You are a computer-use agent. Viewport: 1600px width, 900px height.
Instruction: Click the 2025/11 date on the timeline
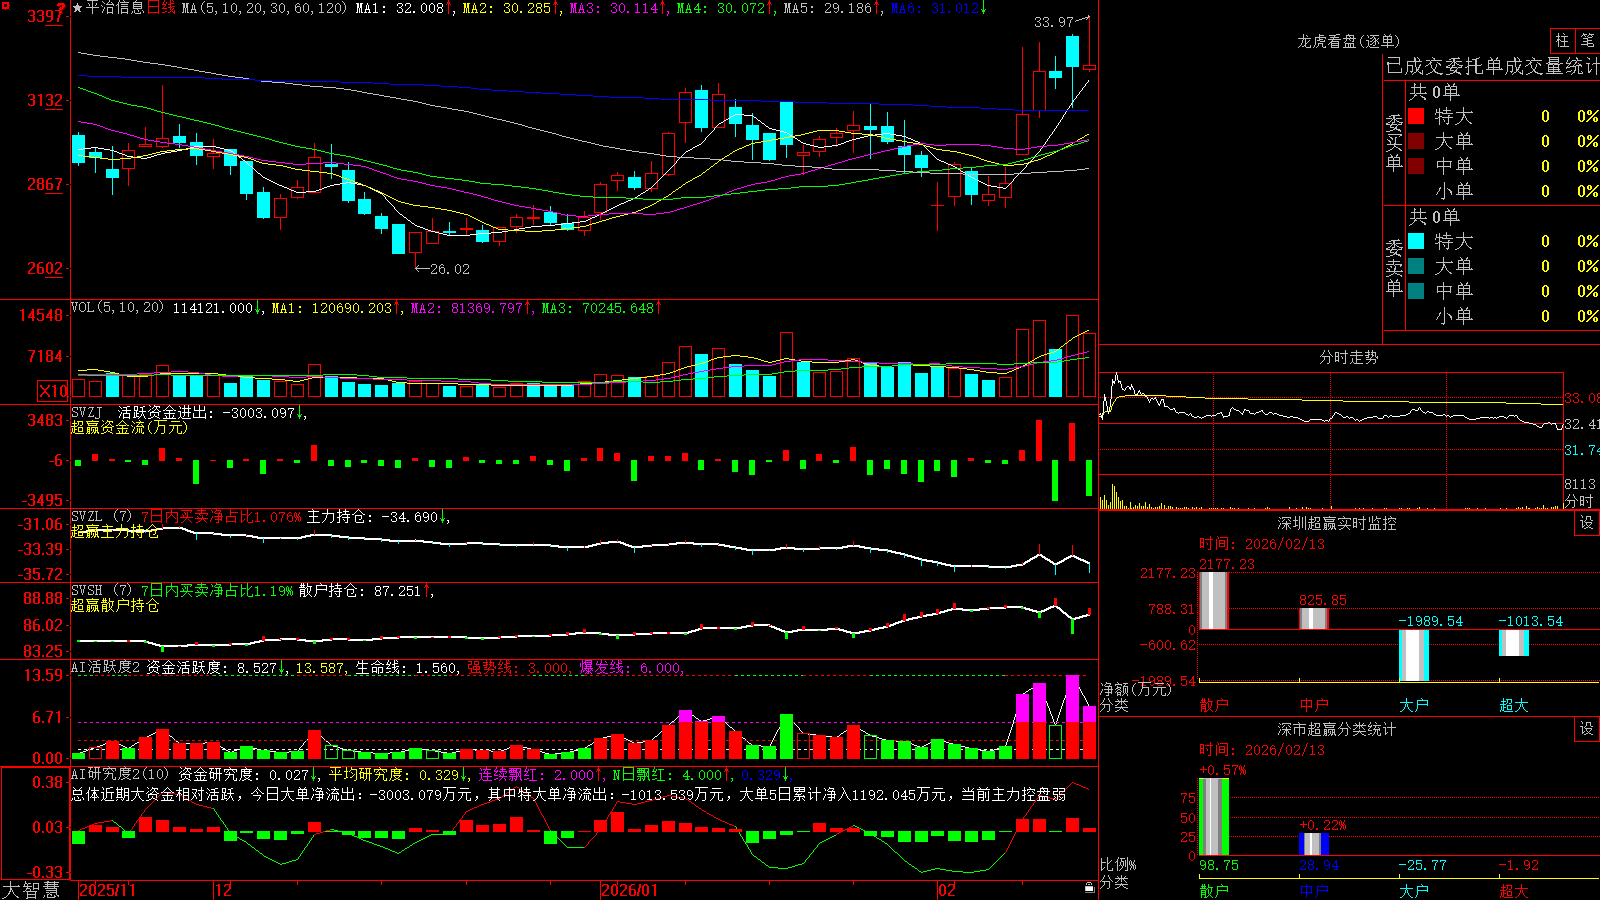click(107, 890)
